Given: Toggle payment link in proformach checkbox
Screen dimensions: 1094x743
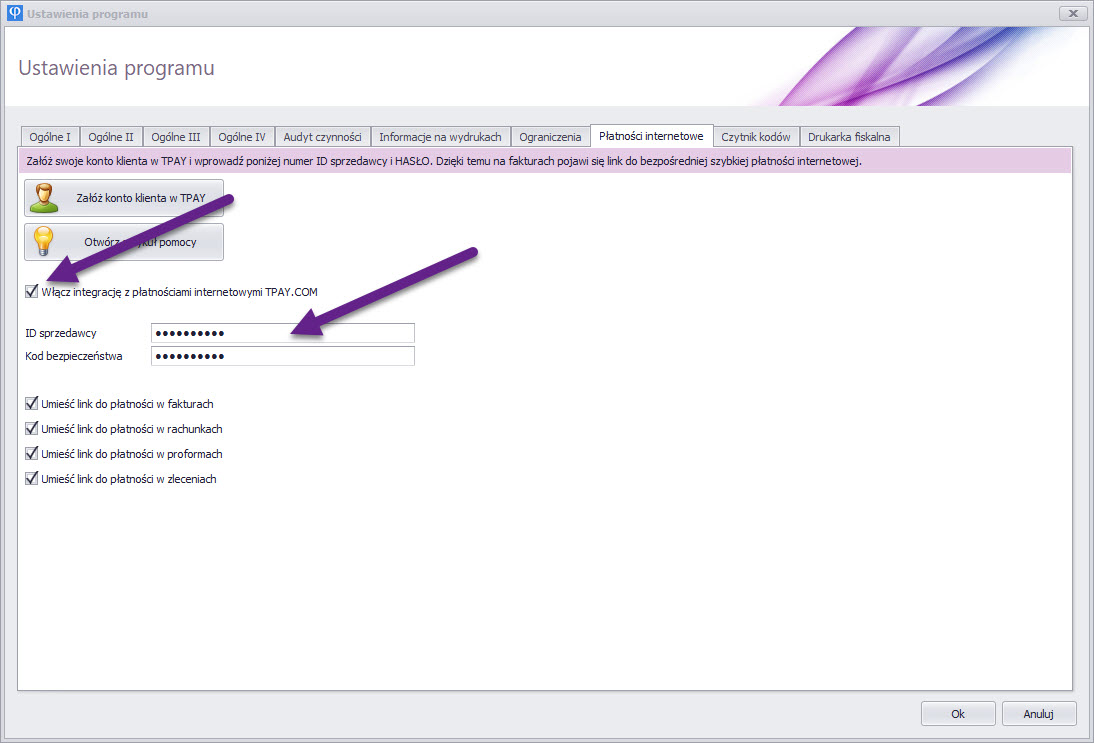Looking at the screenshot, I should [32, 454].
